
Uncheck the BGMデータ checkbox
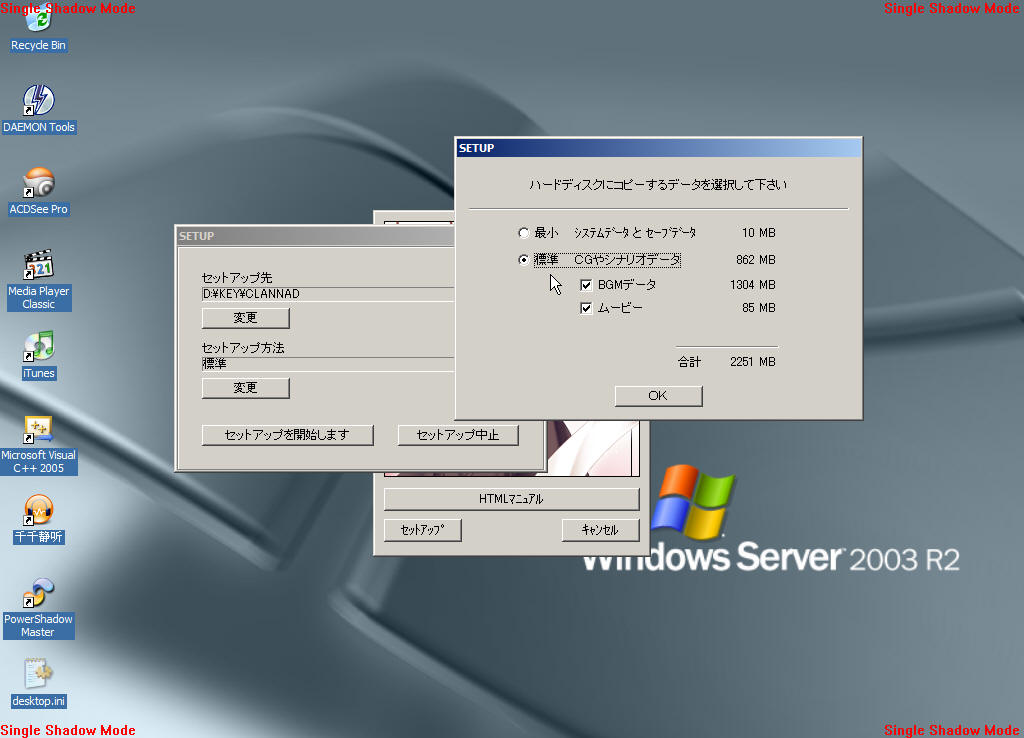click(586, 285)
